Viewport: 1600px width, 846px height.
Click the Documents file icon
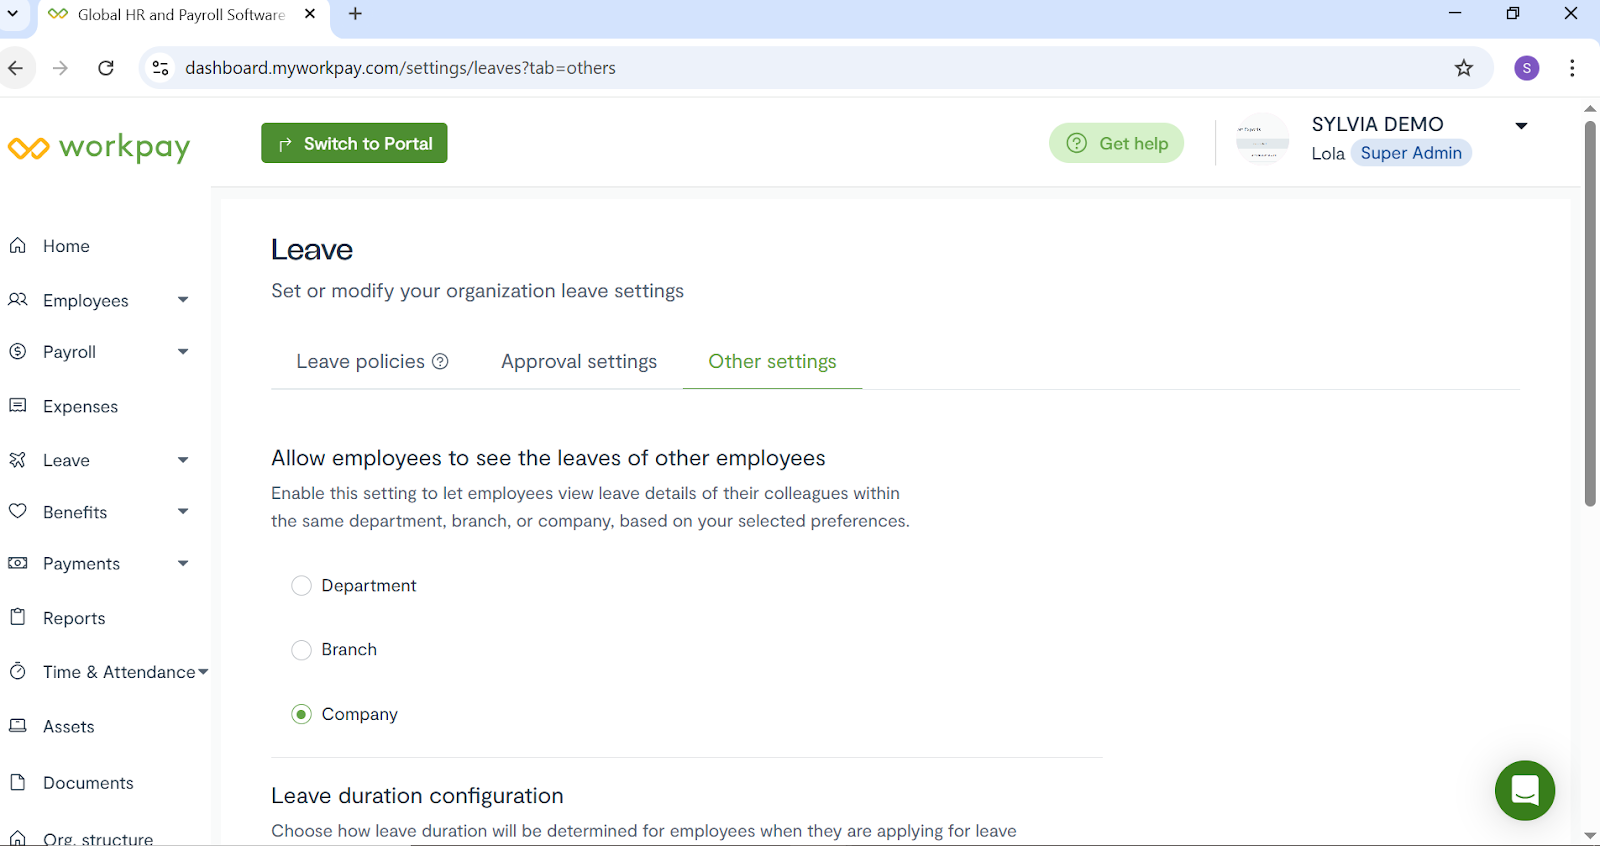pos(18,782)
